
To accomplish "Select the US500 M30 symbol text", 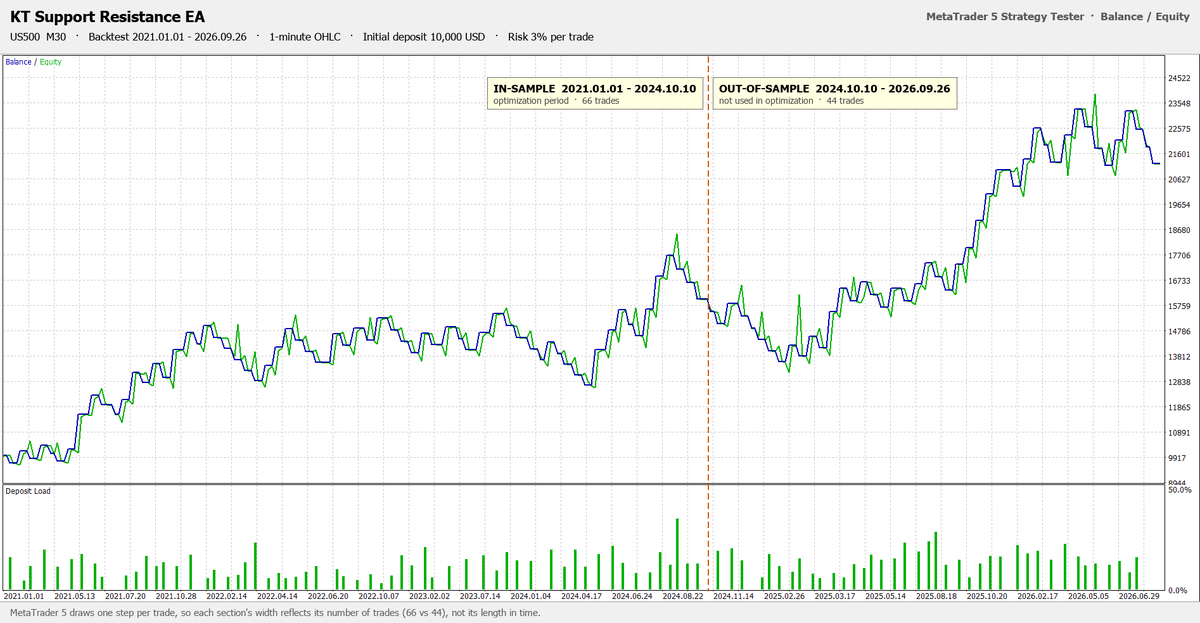I will 38,37.
